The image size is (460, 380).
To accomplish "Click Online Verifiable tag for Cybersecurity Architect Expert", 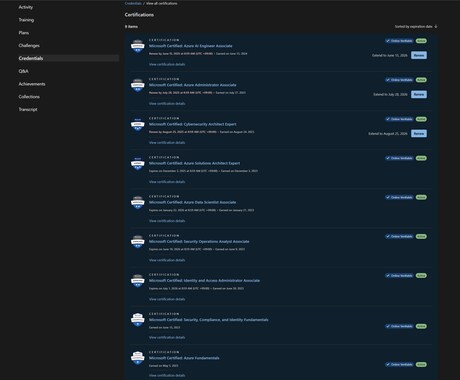I will (x=399, y=119).
